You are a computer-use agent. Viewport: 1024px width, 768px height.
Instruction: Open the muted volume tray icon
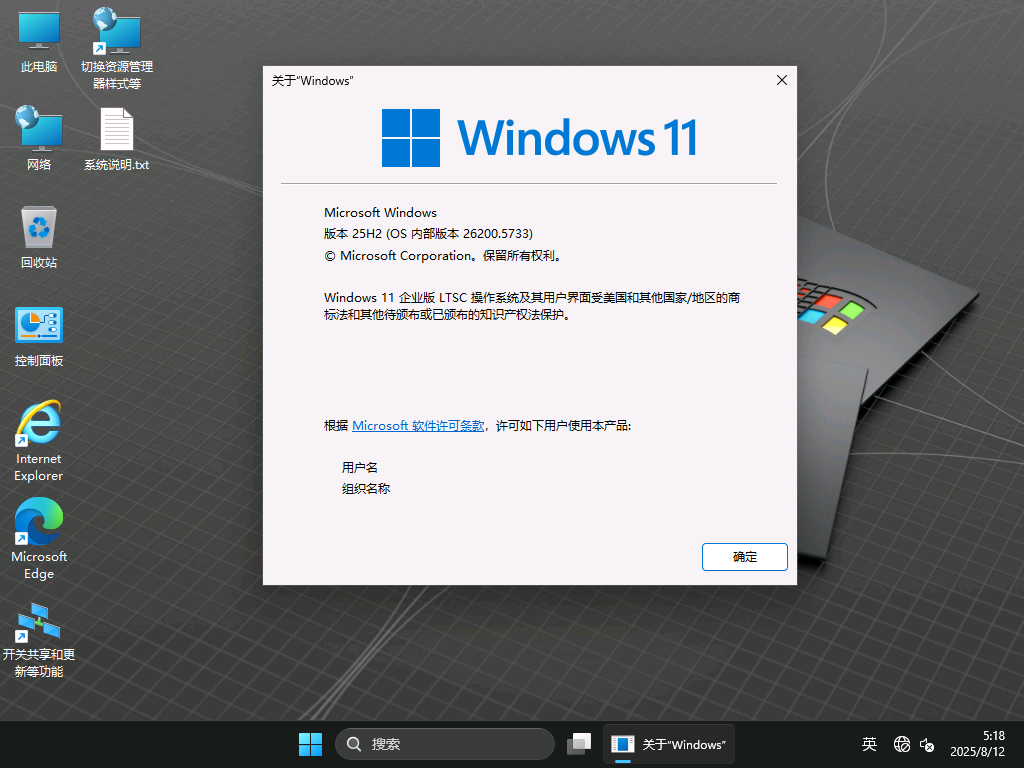click(x=927, y=744)
